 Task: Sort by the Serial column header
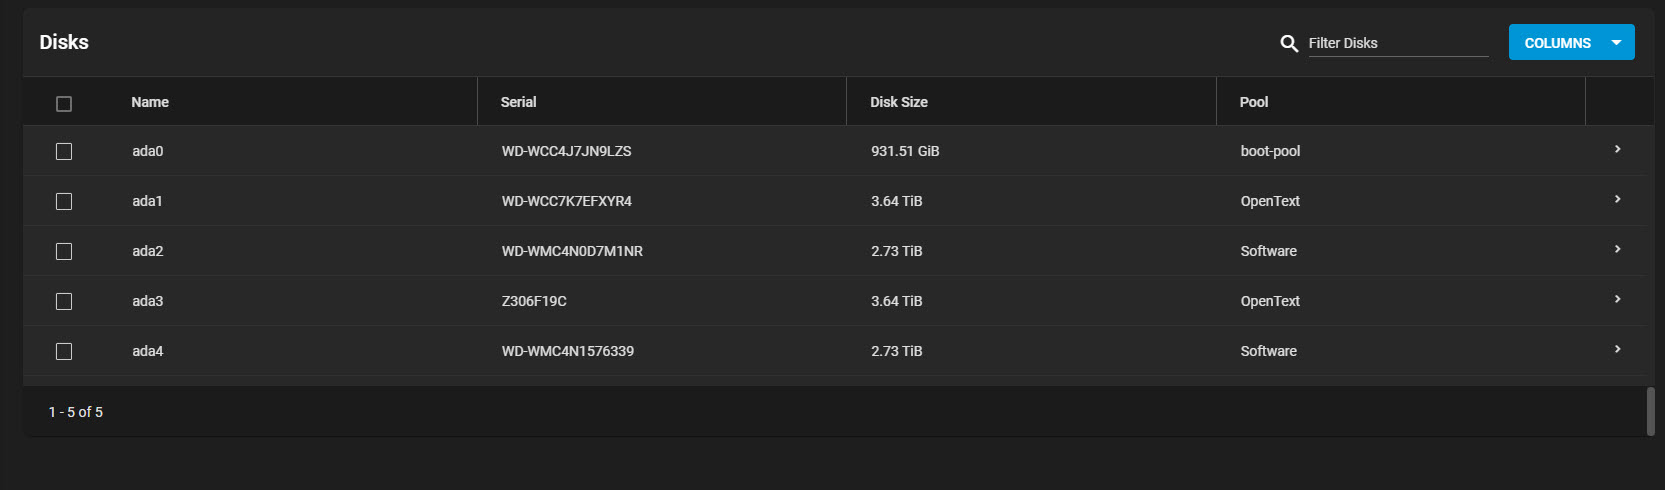(518, 102)
